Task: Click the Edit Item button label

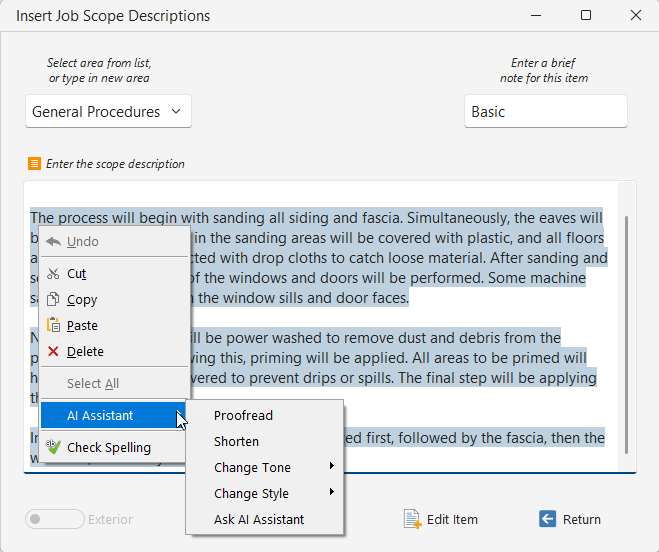Action: tap(452, 520)
